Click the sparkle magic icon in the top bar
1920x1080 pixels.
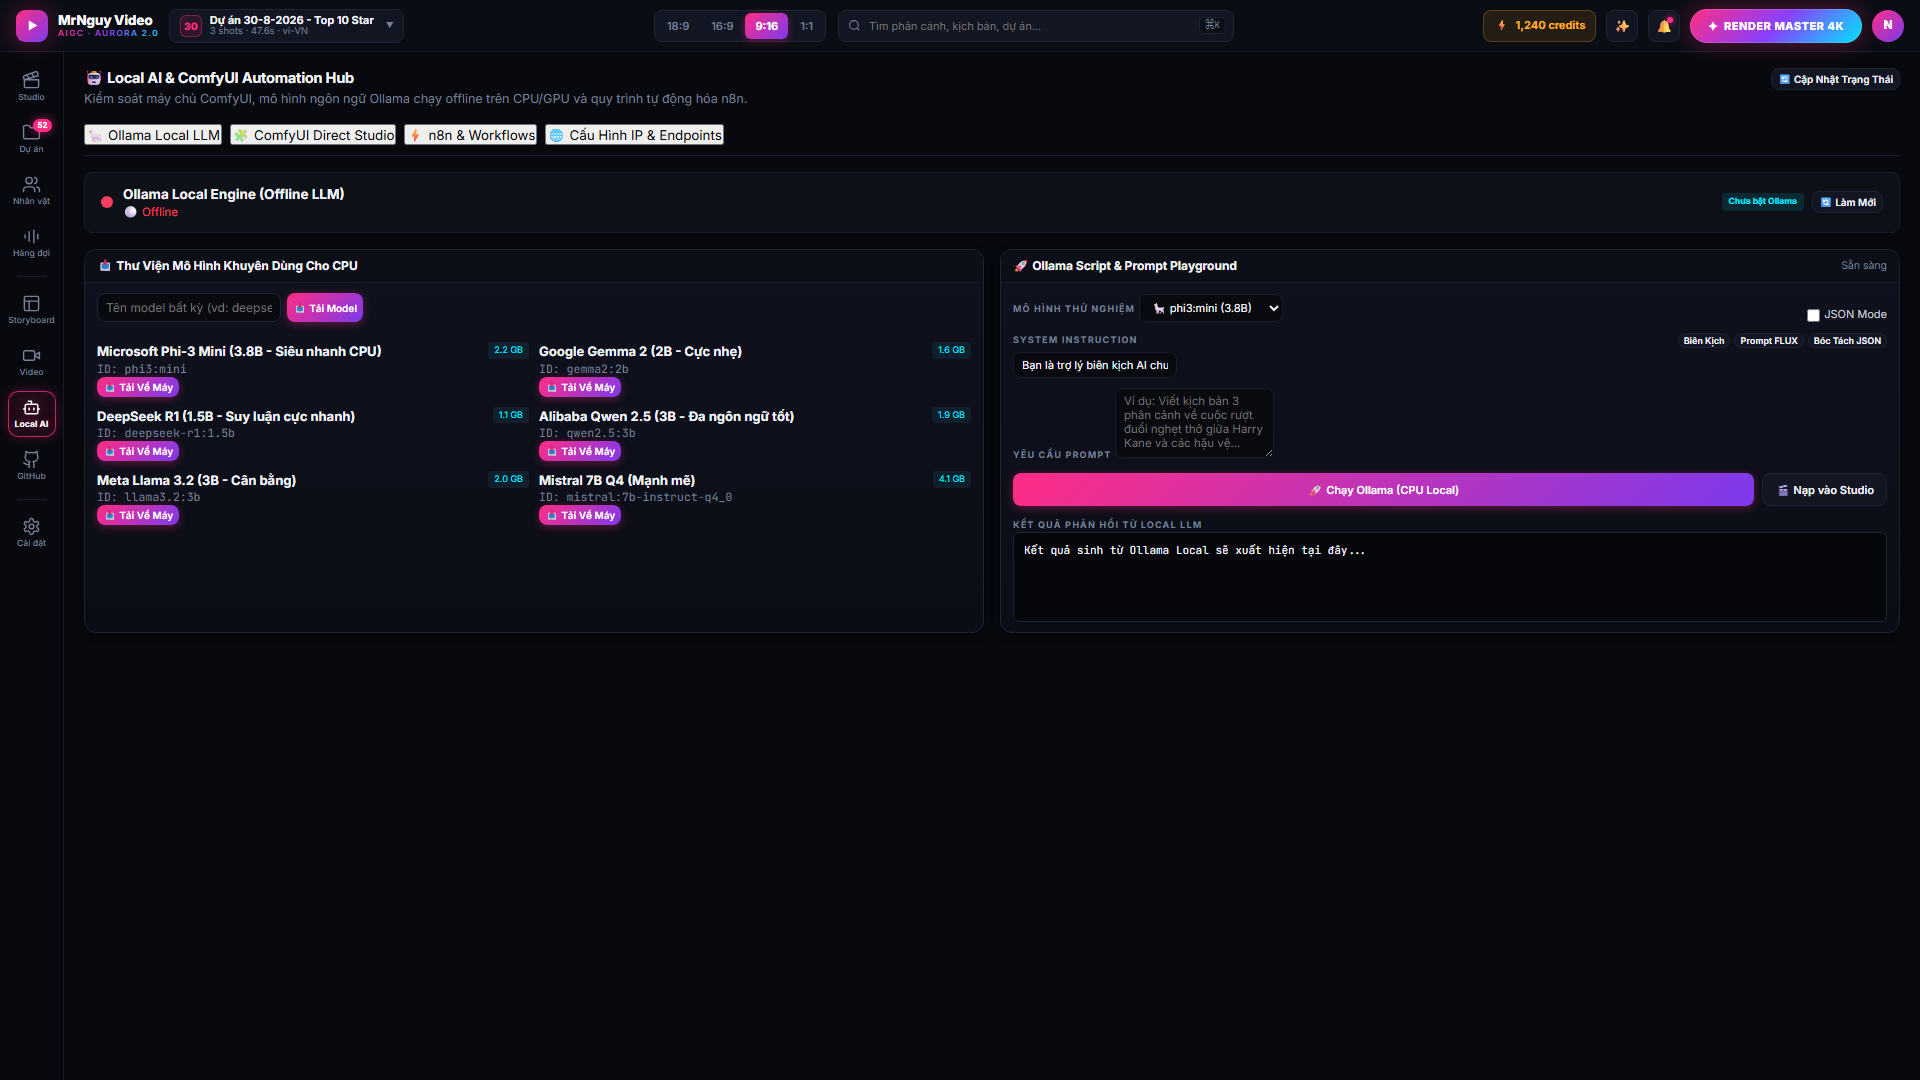click(1622, 26)
